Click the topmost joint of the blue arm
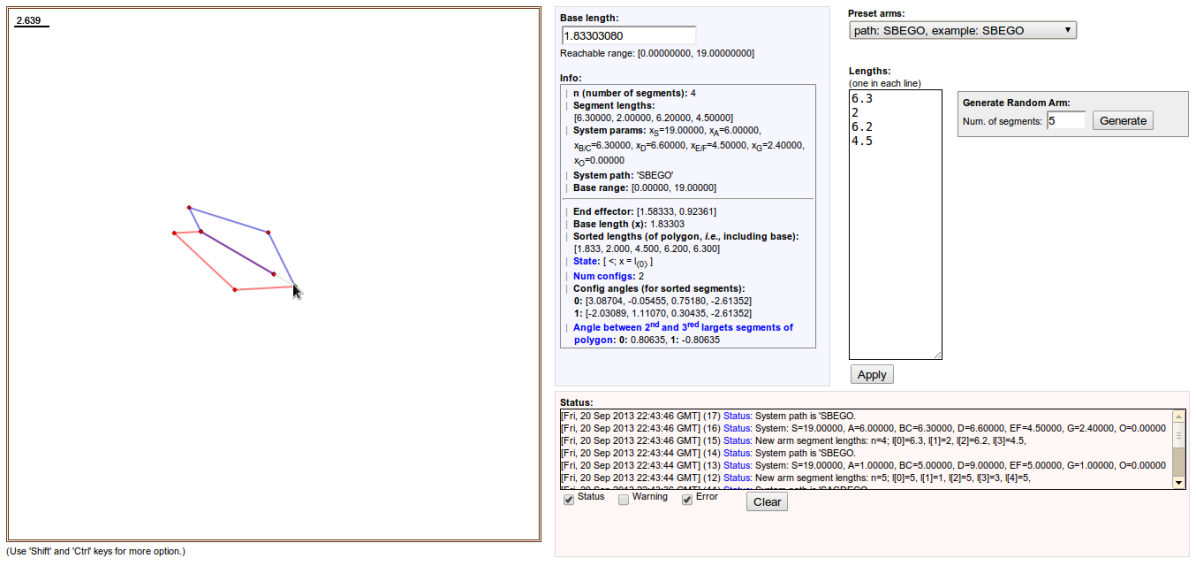The height and width of the screenshot is (566, 1196). 189,208
